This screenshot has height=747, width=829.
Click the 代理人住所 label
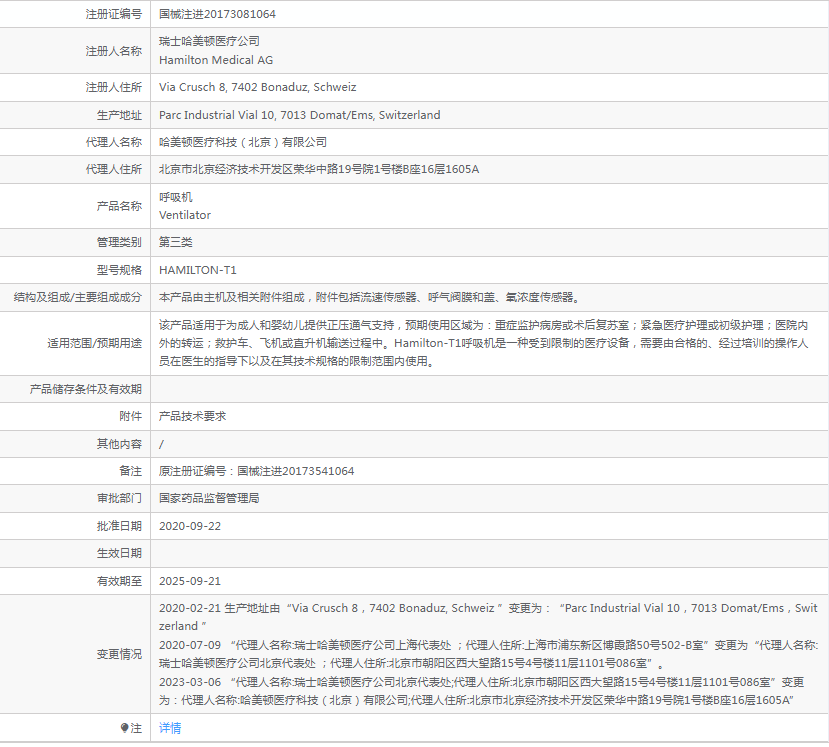click(114, 169)
